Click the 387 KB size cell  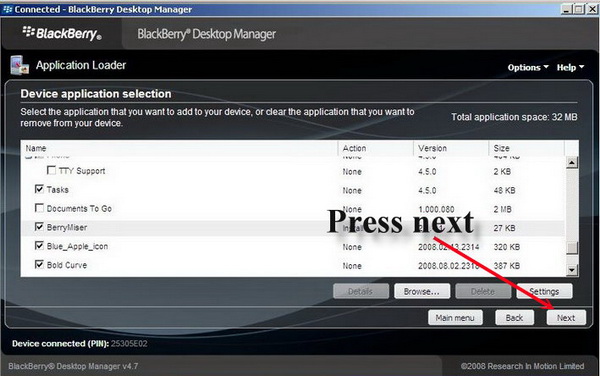tap(507, 266)
